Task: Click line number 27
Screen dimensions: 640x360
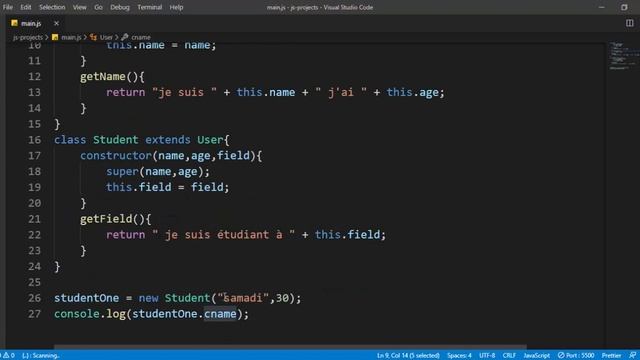Action: 35,314
